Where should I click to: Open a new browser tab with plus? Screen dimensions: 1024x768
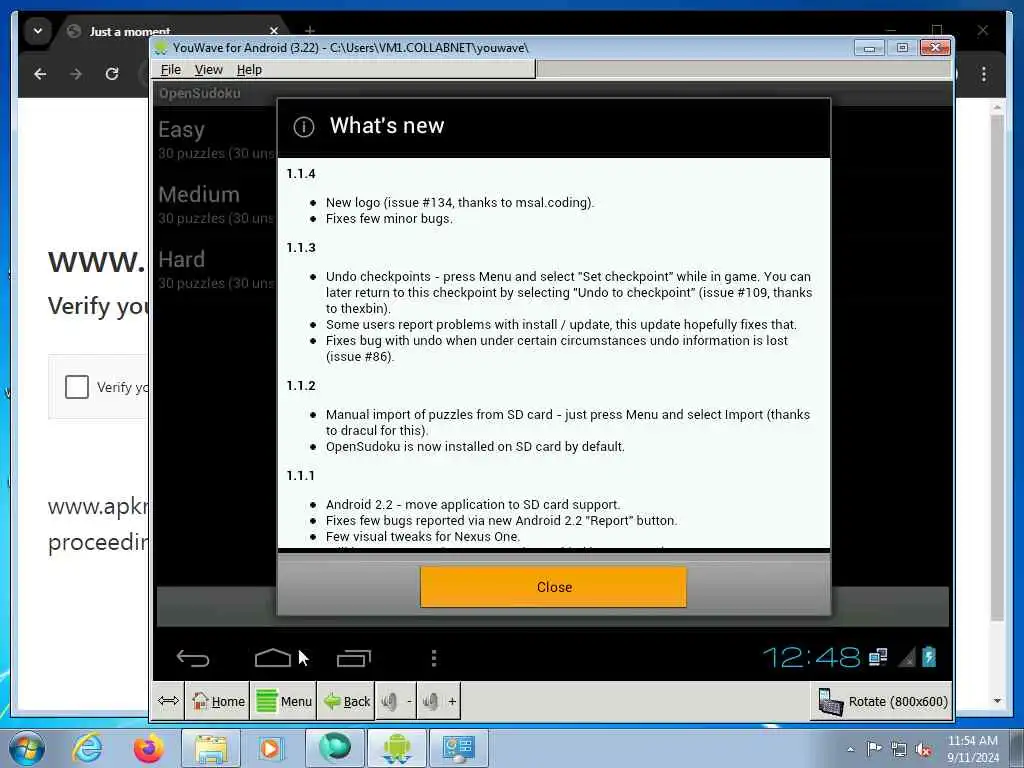(310, 31)
